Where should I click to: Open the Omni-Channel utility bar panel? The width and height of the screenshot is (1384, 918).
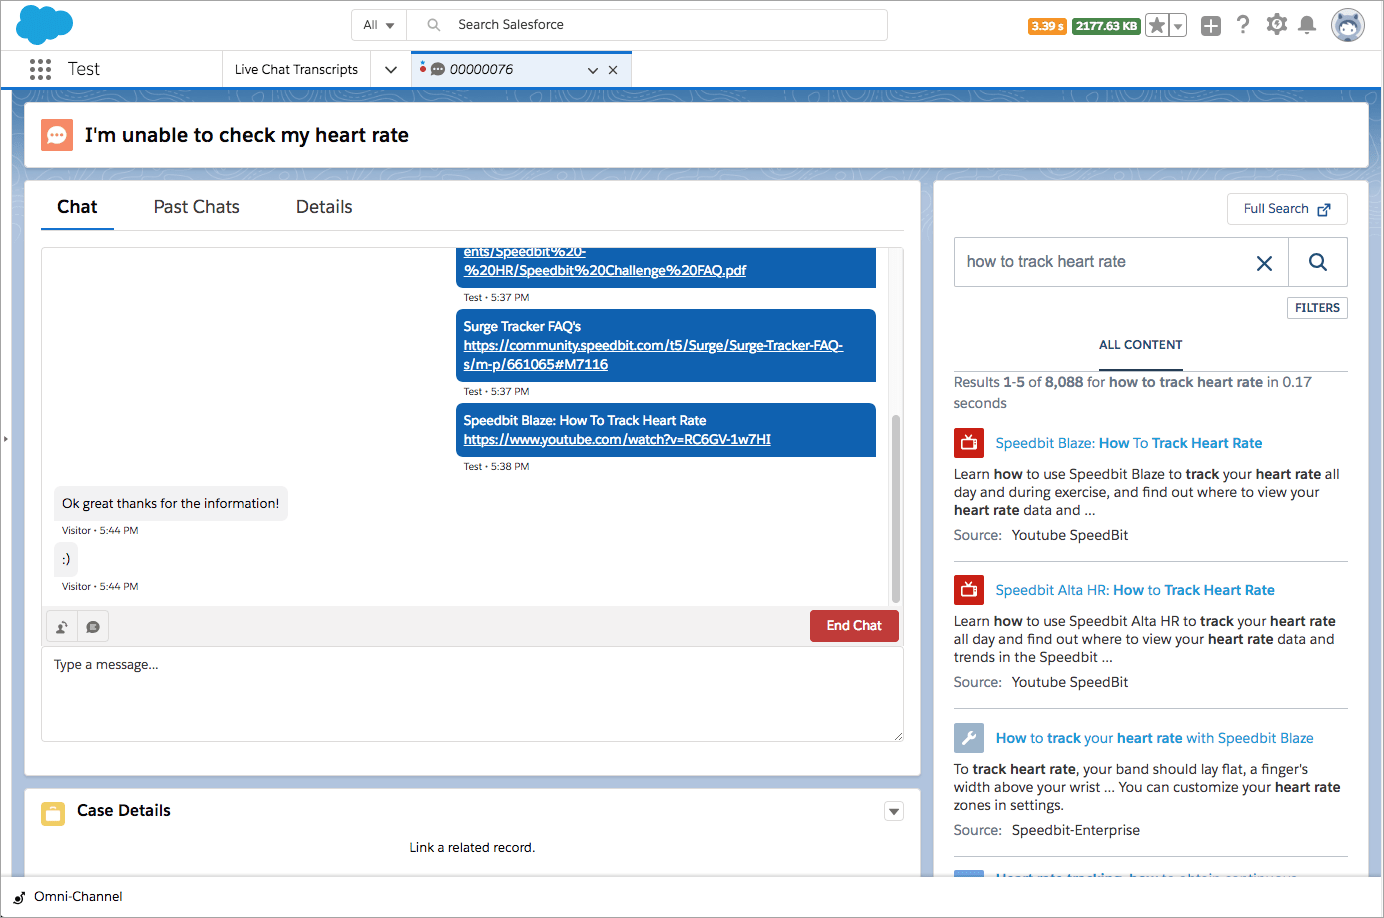coord(68,896)
